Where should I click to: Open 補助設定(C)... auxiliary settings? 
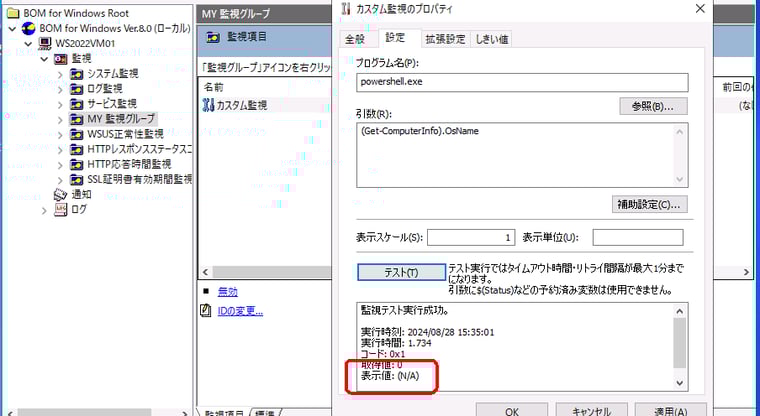[x=649, y=204]
